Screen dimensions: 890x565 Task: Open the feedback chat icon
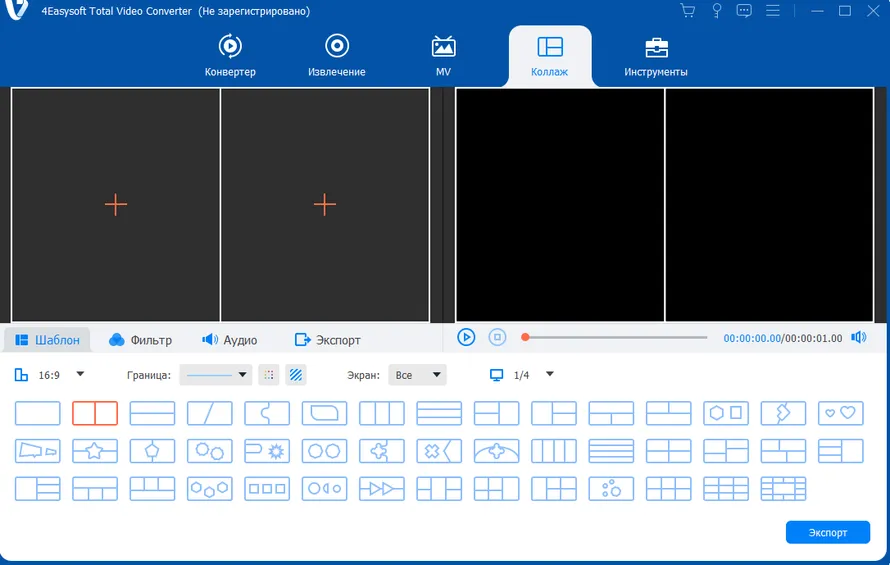744,11
